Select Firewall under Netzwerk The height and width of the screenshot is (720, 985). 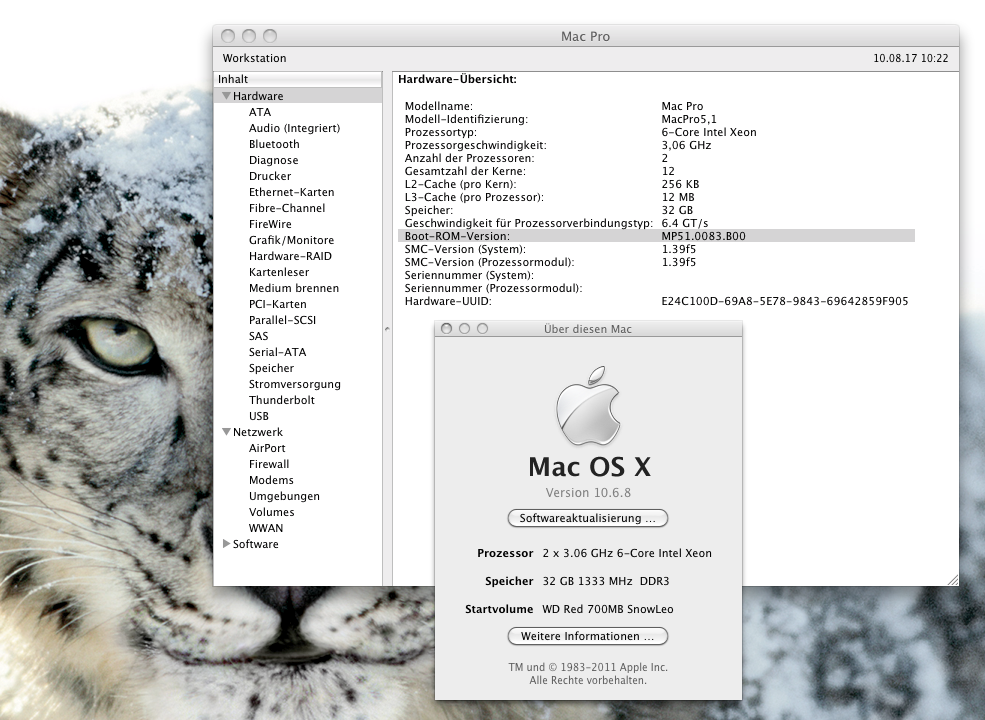(x=269, y=464)
